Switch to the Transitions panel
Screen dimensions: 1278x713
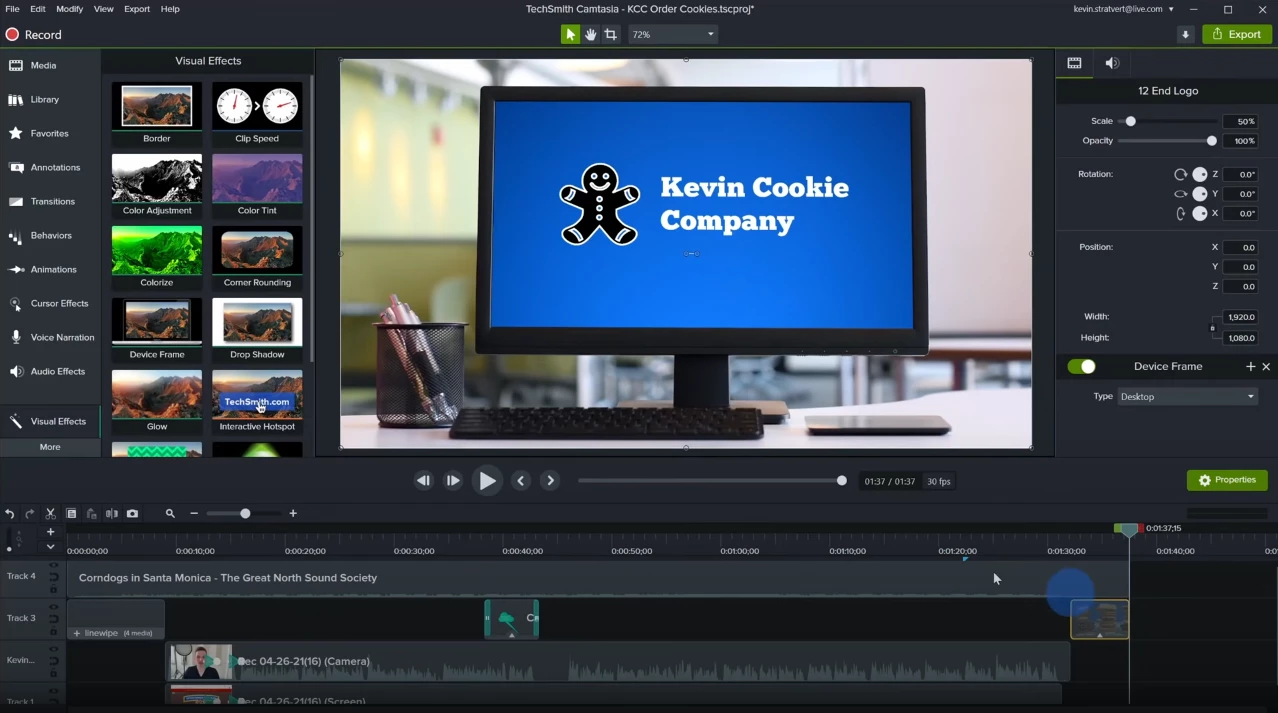coord(50,201)
